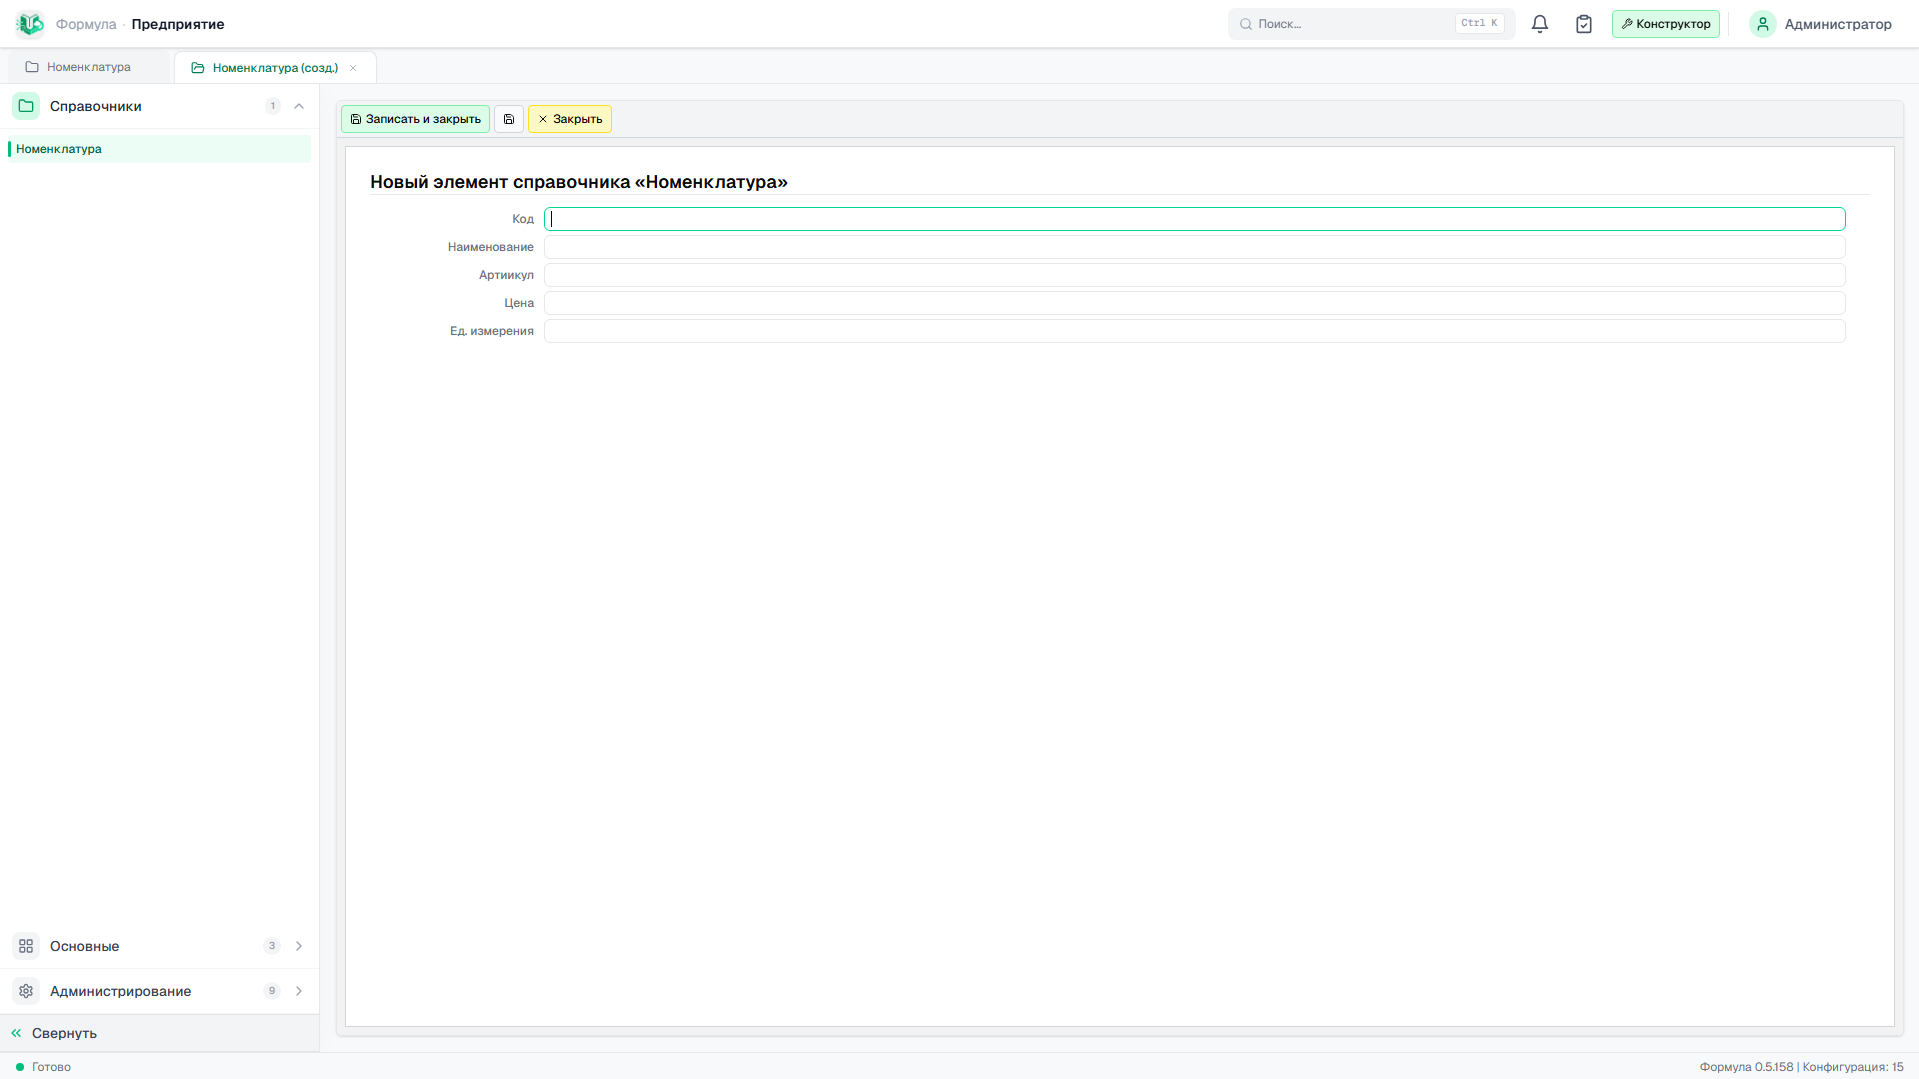Click the Формула app logo icon
The width and height of the screenshot is (1919, 1079).
click(30, 23)
